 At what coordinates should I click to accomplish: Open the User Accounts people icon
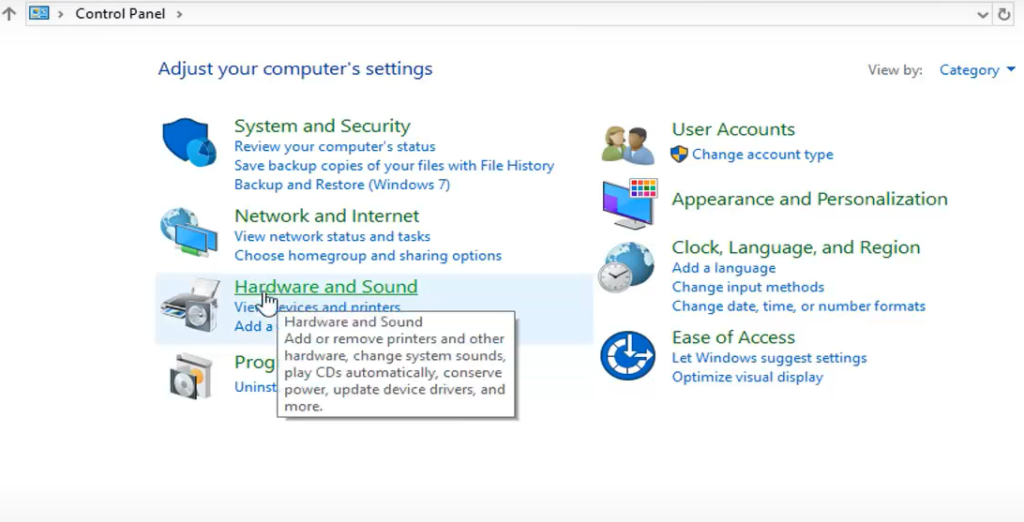pos(628,145)
